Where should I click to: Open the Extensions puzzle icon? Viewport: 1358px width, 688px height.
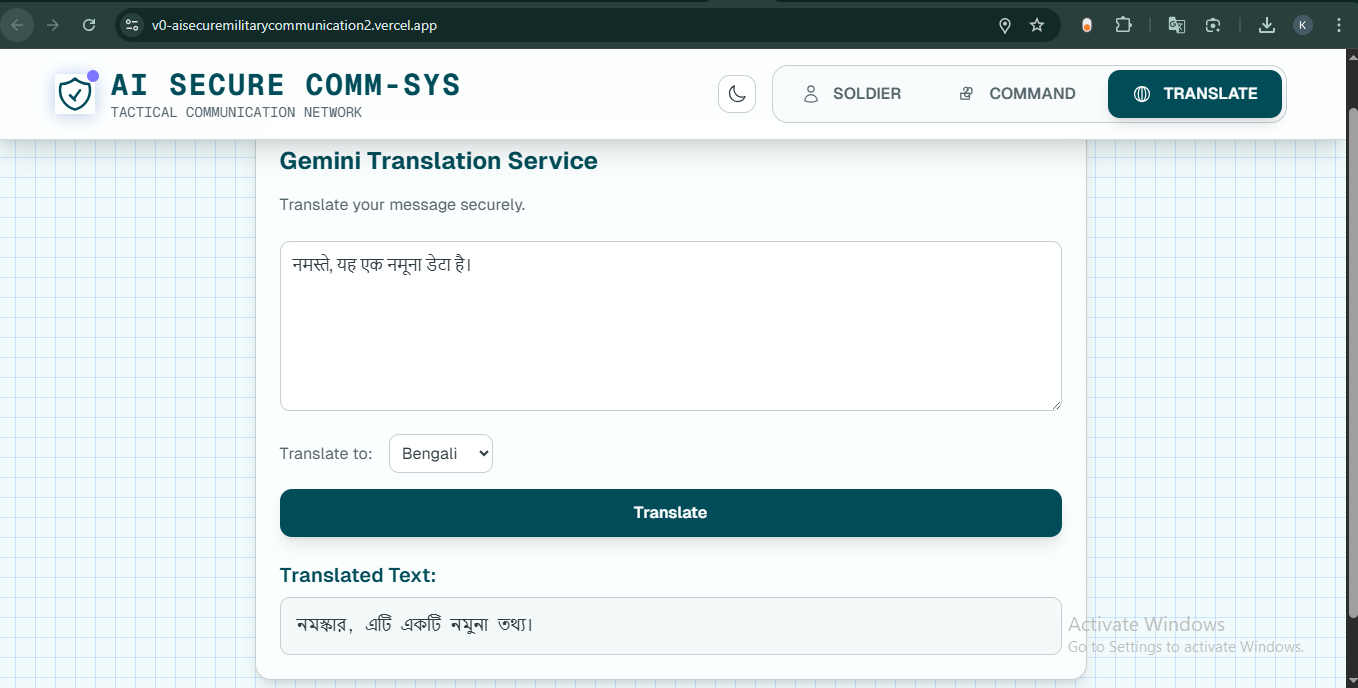pos(1123,25)
